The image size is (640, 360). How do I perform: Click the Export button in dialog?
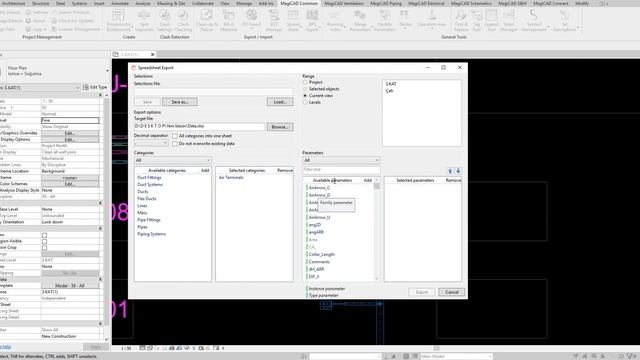coord(422,292)
